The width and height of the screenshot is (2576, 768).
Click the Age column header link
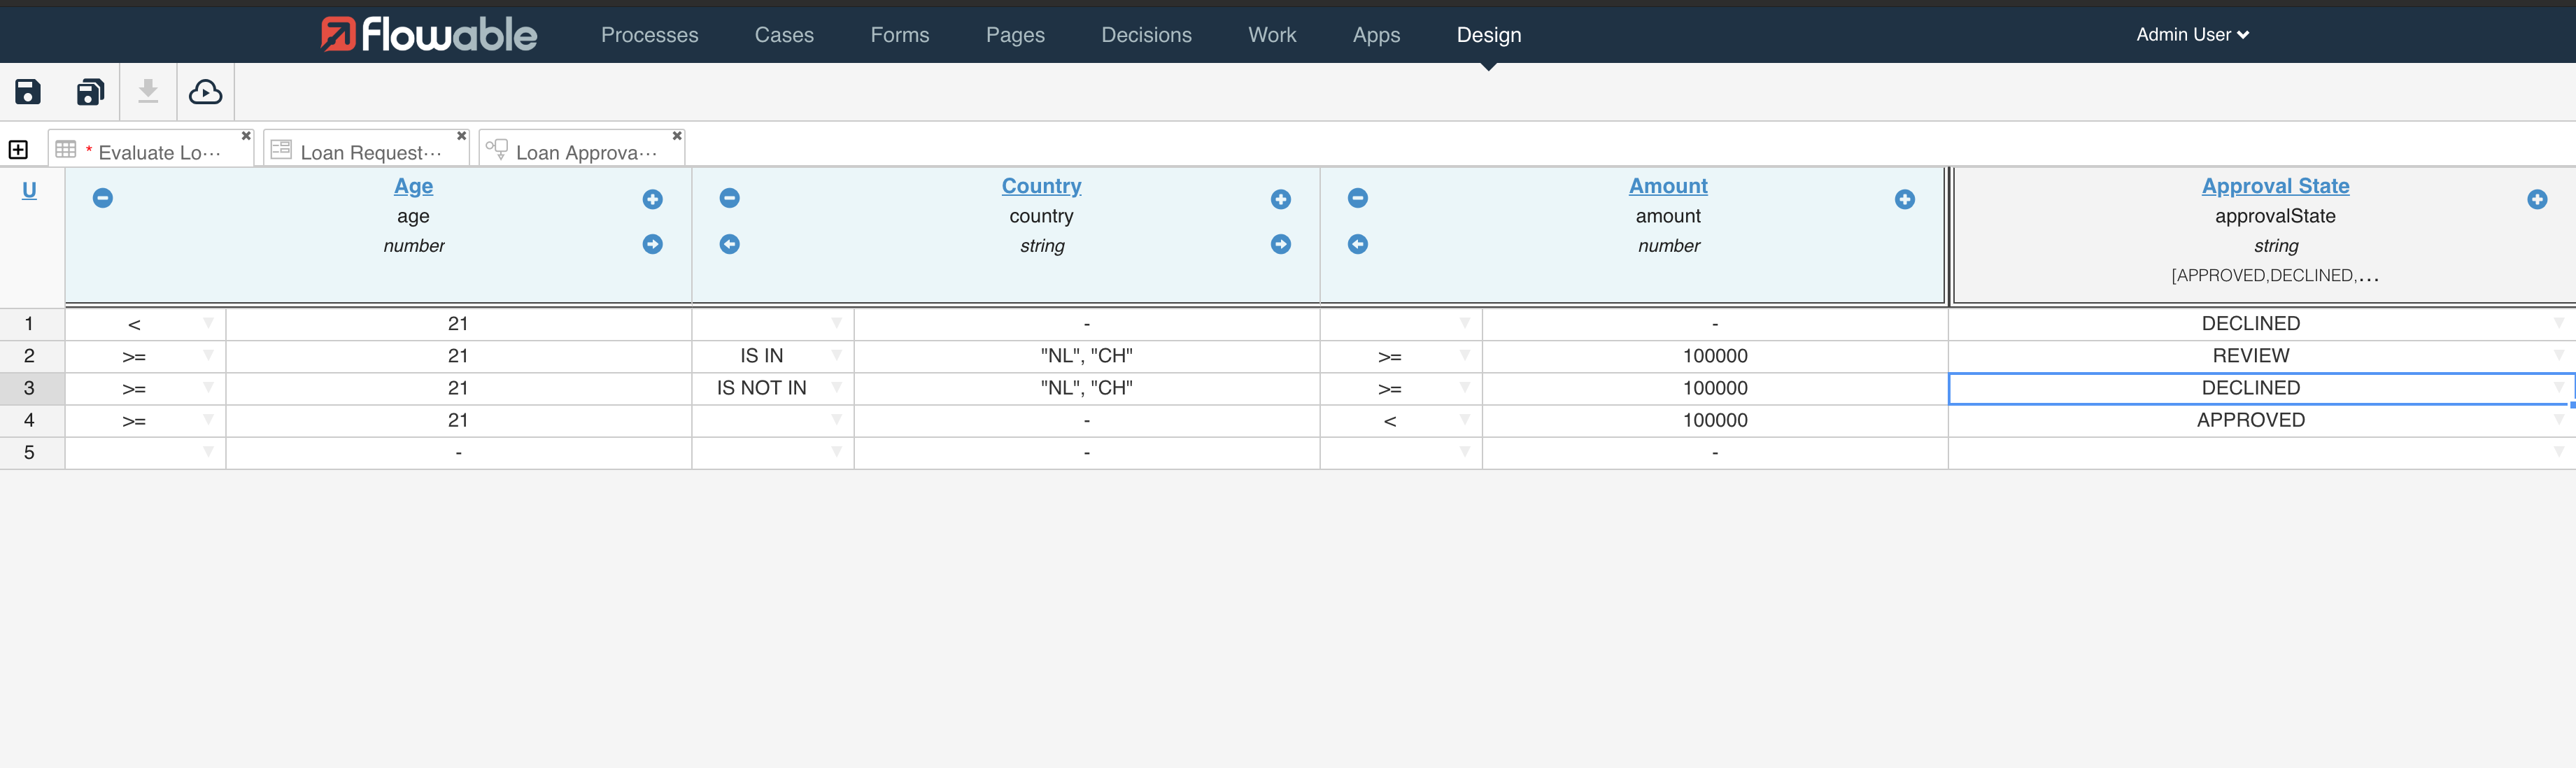coord(413,186)
